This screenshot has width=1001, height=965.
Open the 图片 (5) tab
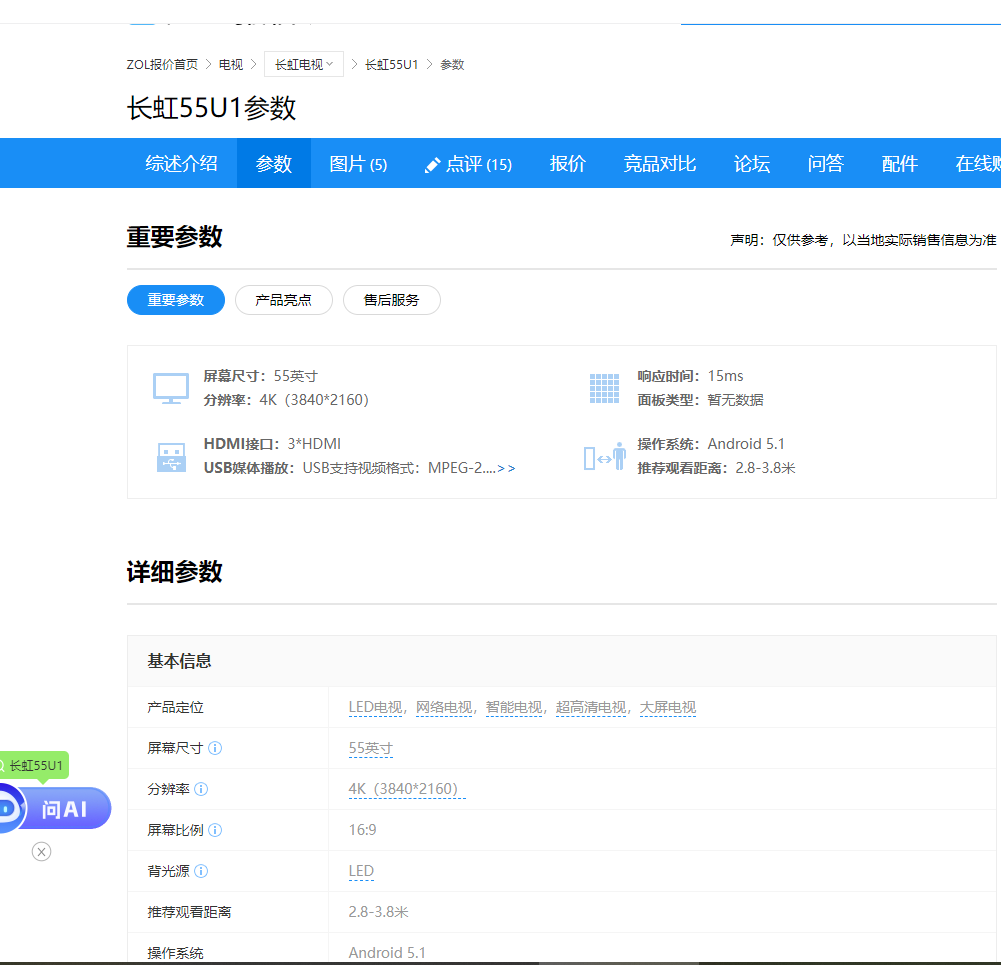358,163
